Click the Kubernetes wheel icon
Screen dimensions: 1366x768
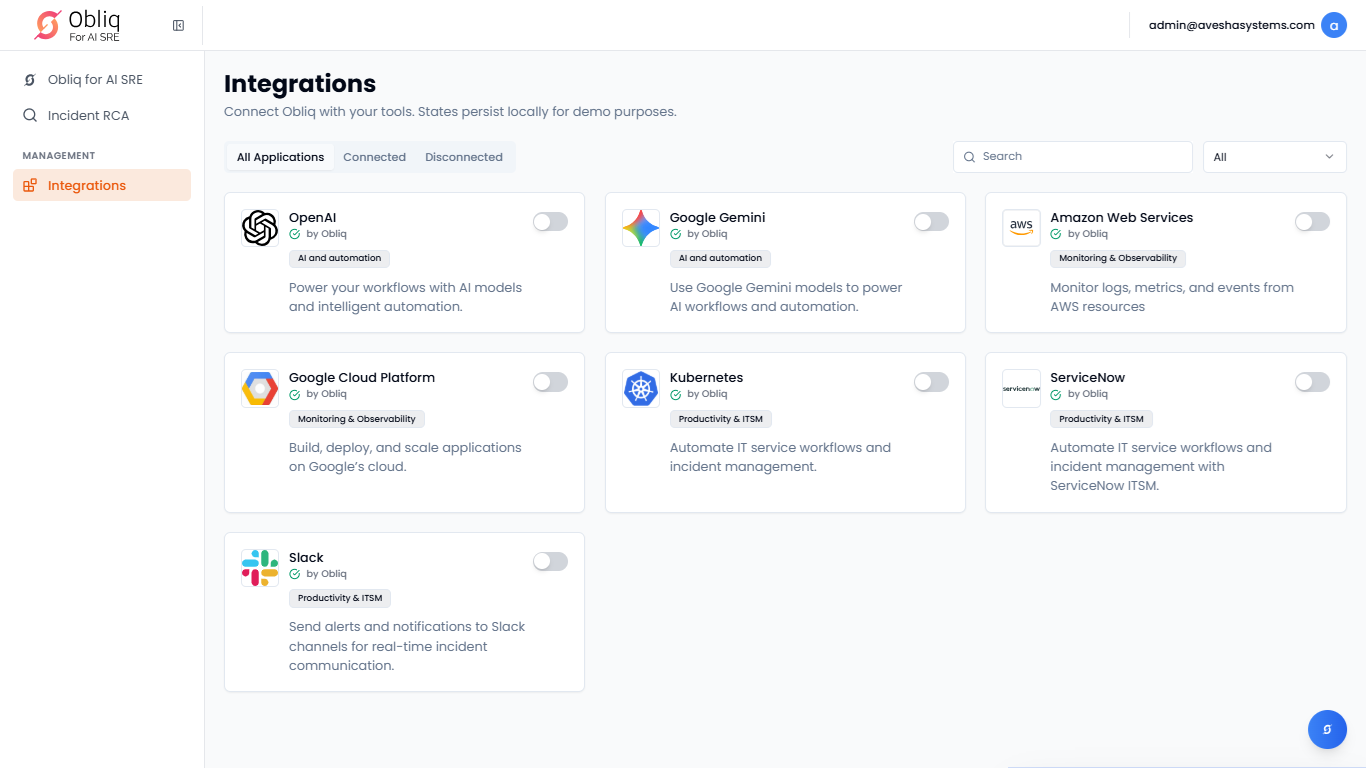click(x=641, y=388)
